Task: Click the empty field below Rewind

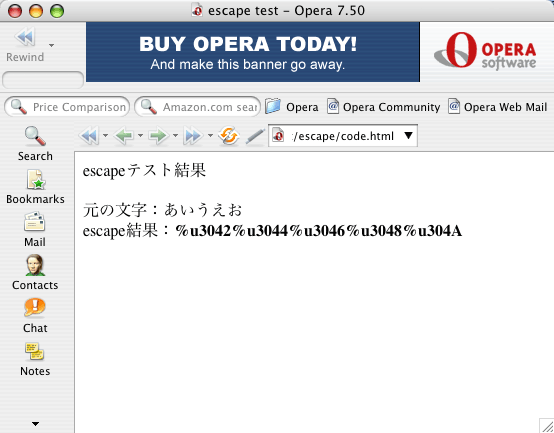Action: (x=43, y=80)
